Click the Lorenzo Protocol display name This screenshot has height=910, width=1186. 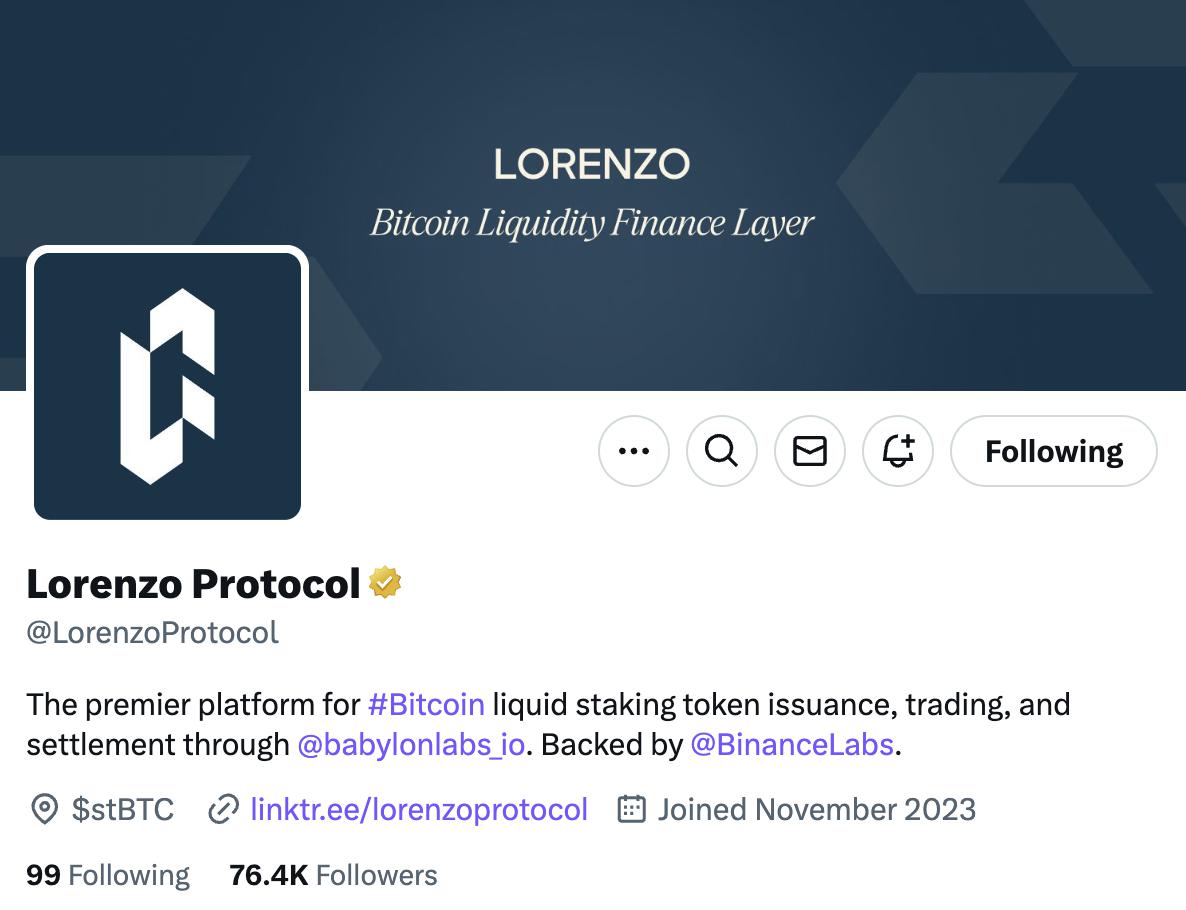194,584
